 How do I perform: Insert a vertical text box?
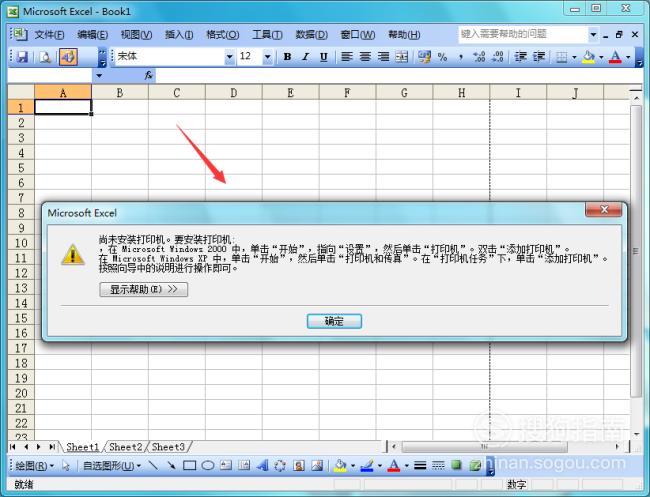point(244,466)
